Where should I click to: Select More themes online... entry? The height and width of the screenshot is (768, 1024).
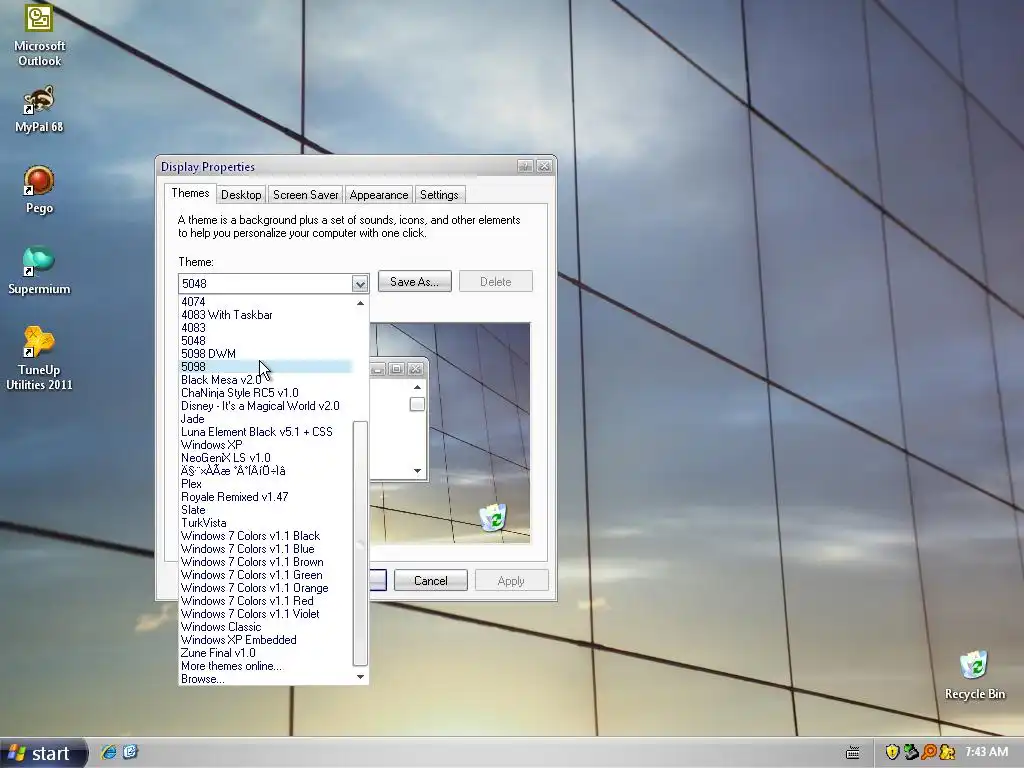coord(266,666)
